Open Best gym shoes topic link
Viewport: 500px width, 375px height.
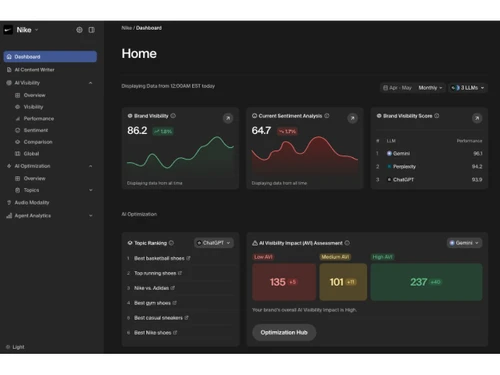click(x=155, y=303)
